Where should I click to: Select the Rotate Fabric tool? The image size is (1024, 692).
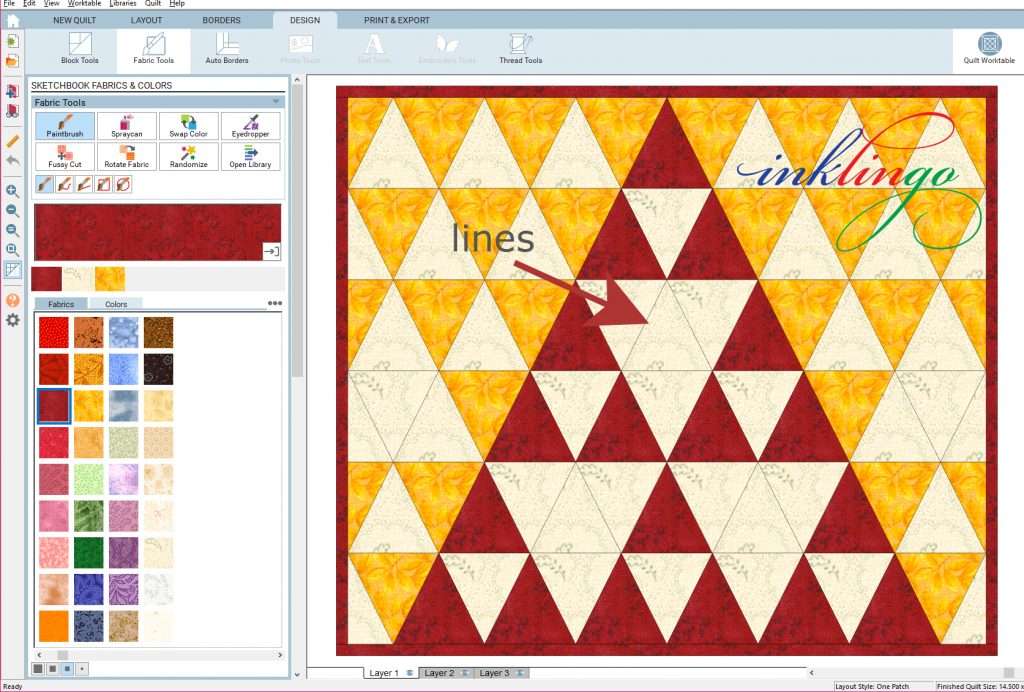pos(127,157)
